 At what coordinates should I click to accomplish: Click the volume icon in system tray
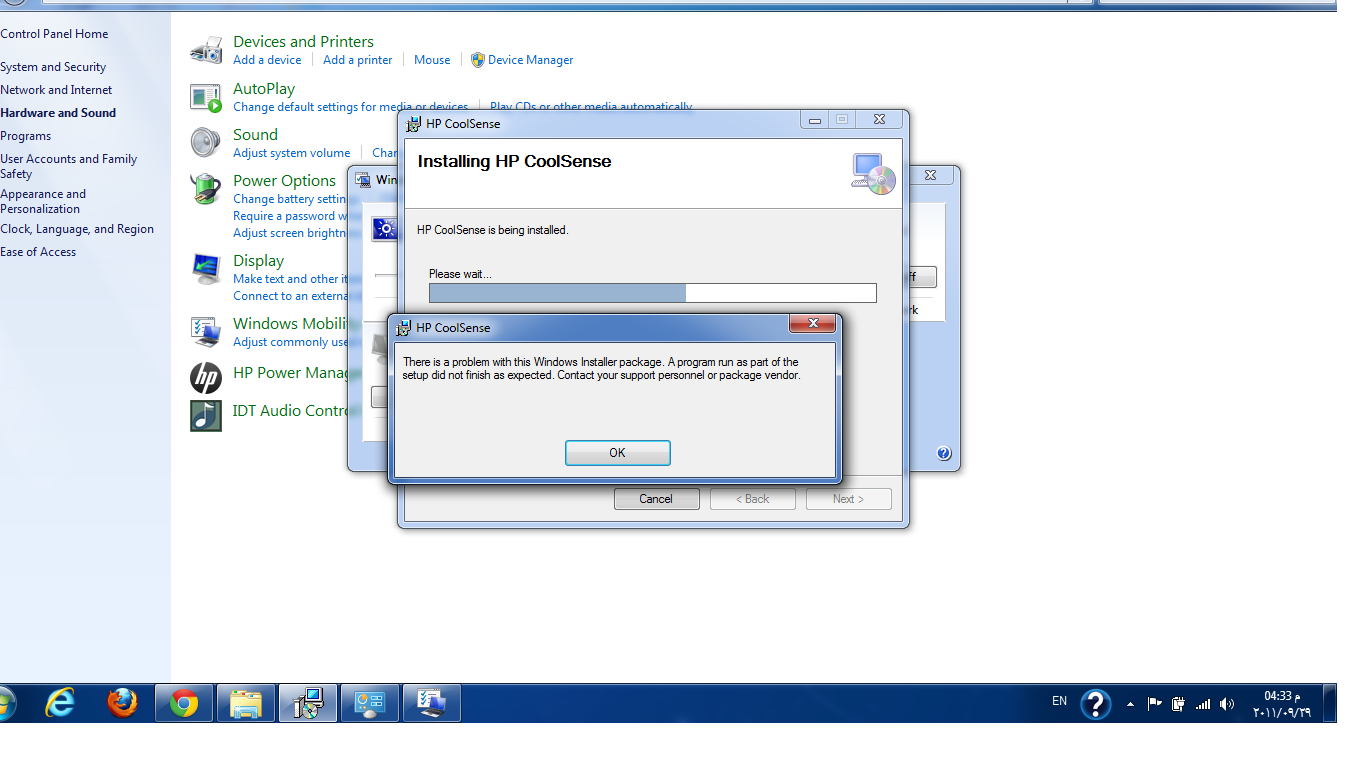(x=1227, y=703)
